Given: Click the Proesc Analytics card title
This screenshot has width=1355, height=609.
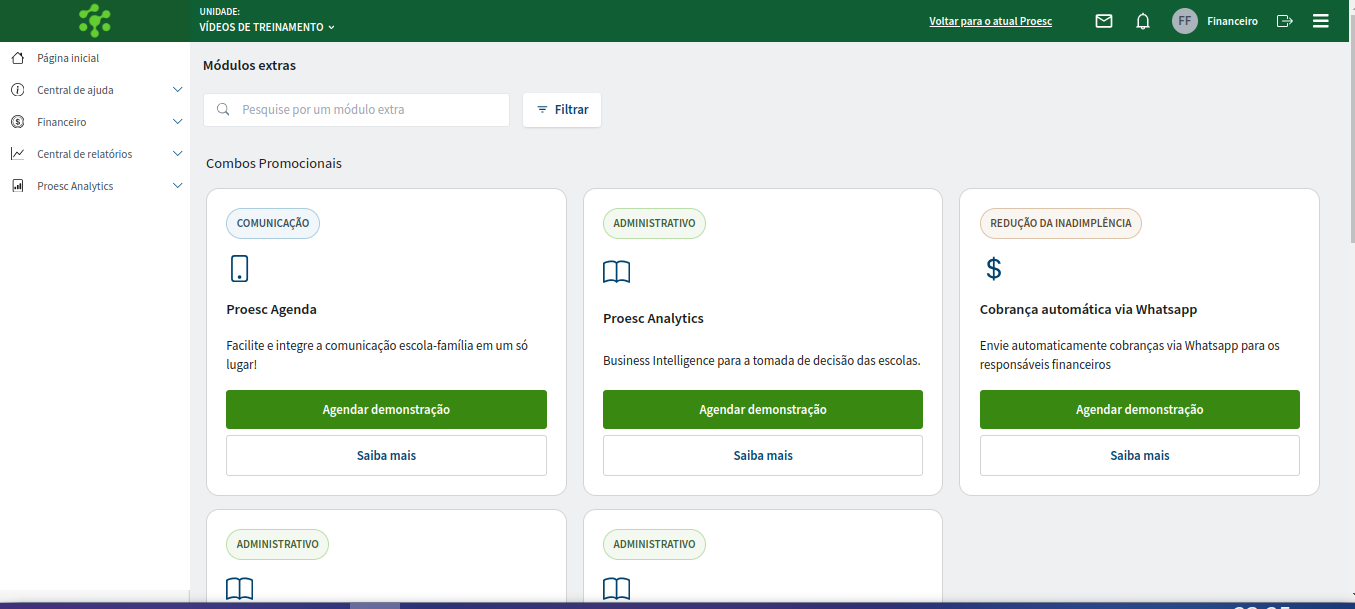Looking at the screenshot, I should pos(653,319).
